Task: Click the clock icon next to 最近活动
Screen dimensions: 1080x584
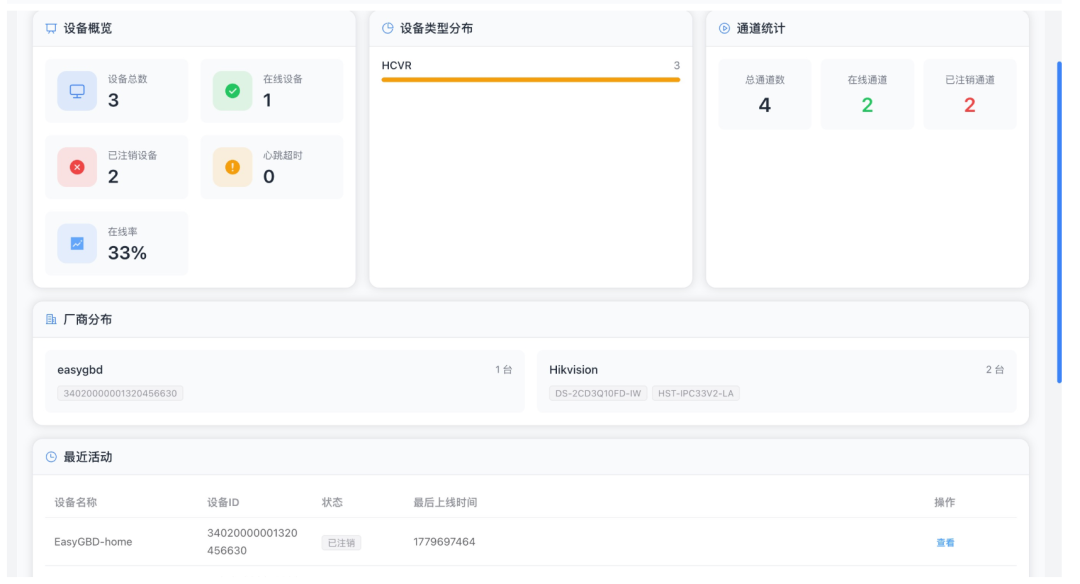Action: (x=51, y=457)
